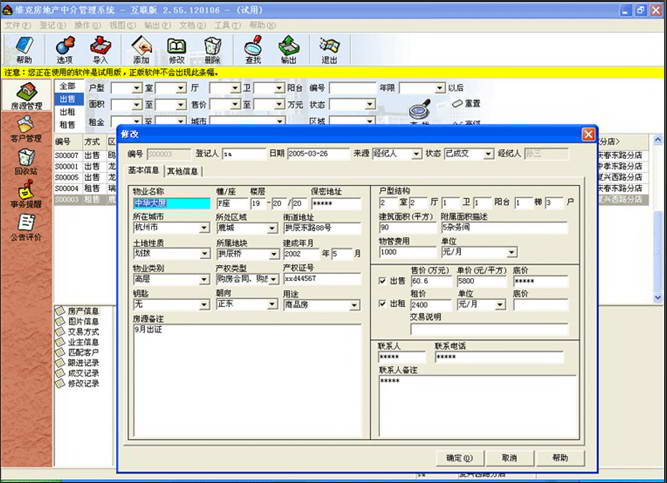Open 房源管理 house icon in sidebar

[x=26, y=96]
